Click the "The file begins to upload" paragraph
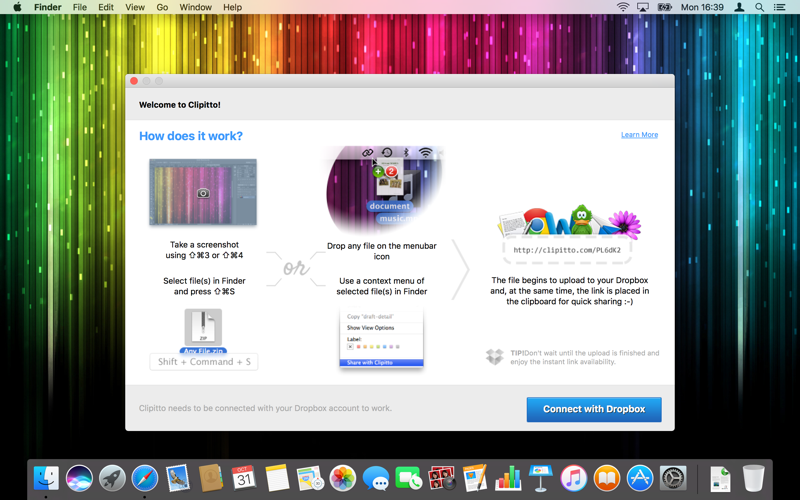 pyautogui.click(x=569, y=291)
